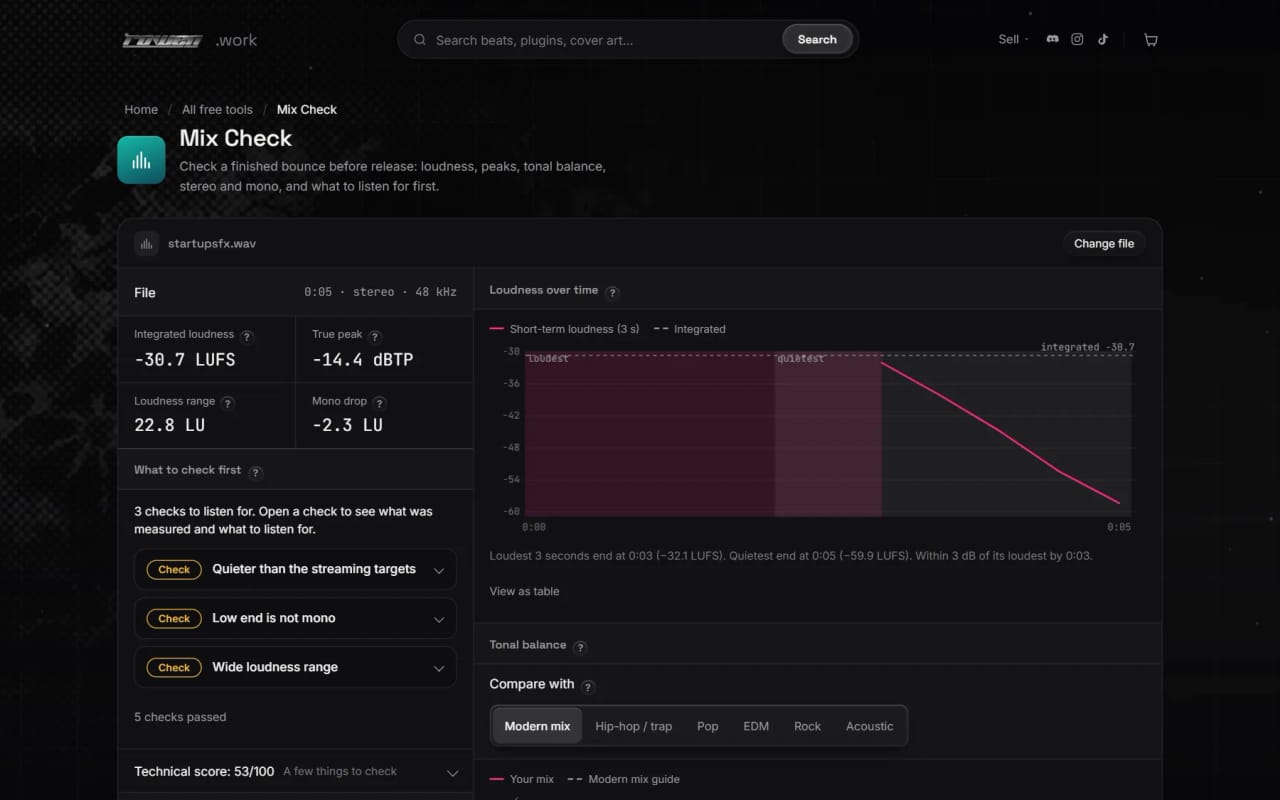
Task: Open help for Mono drop
Action: (379, 403)
